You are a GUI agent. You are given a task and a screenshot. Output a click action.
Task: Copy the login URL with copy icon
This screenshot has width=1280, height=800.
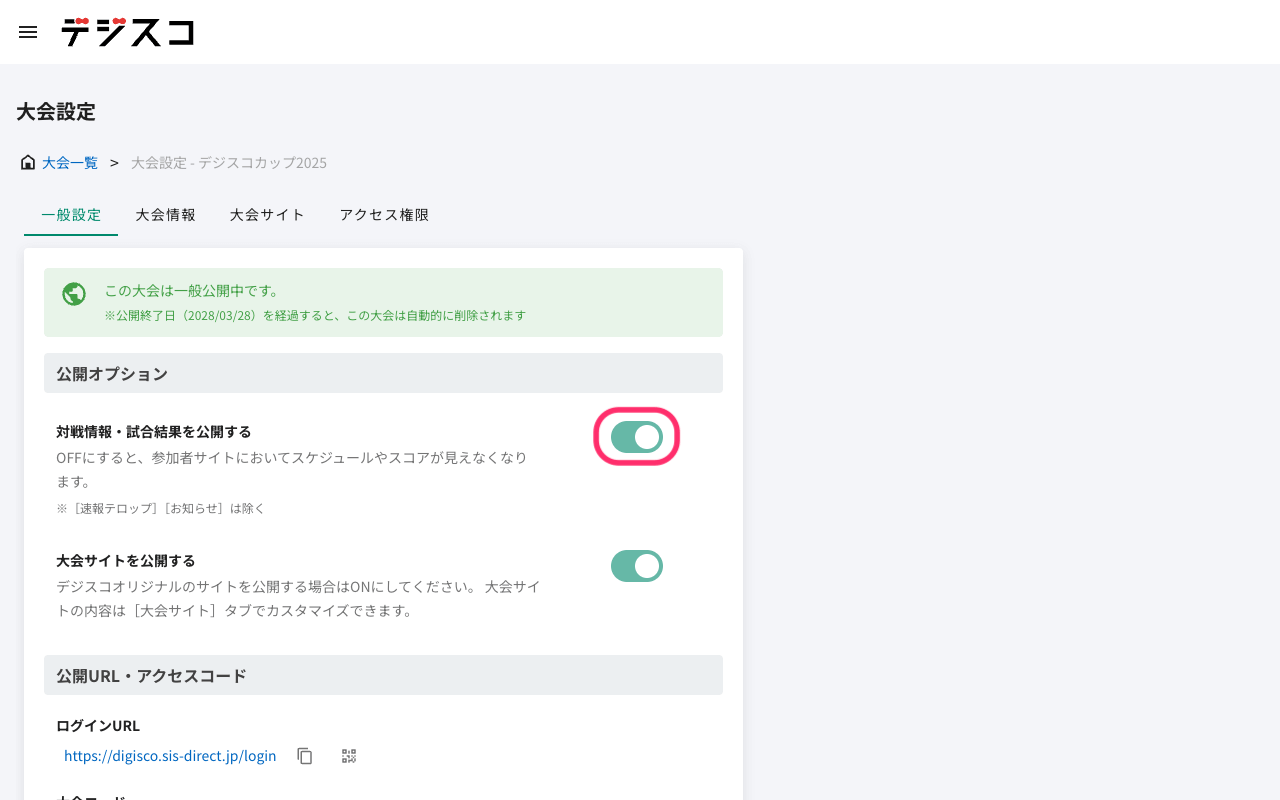point(305,756)
